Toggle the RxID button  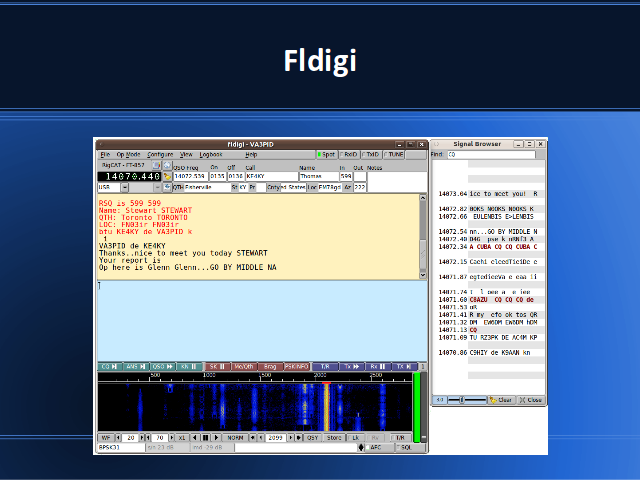(x=349, y=155)
